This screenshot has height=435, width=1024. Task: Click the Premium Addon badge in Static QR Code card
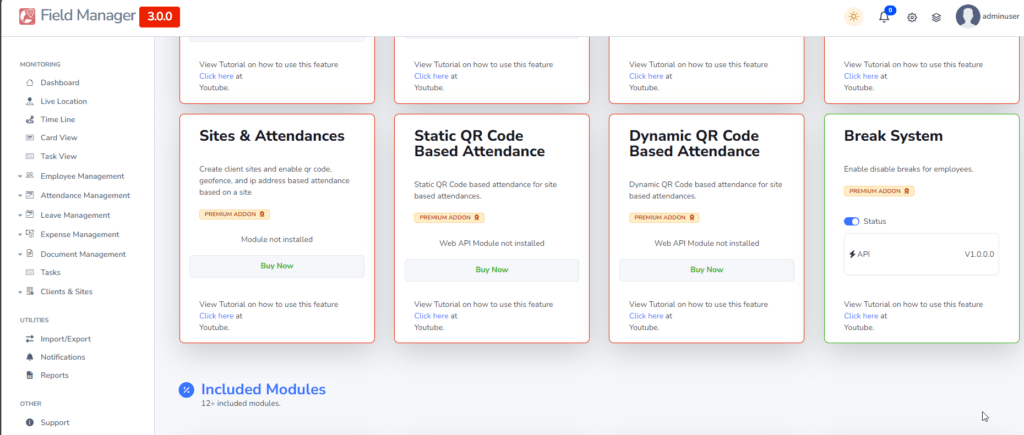point(449,218)
